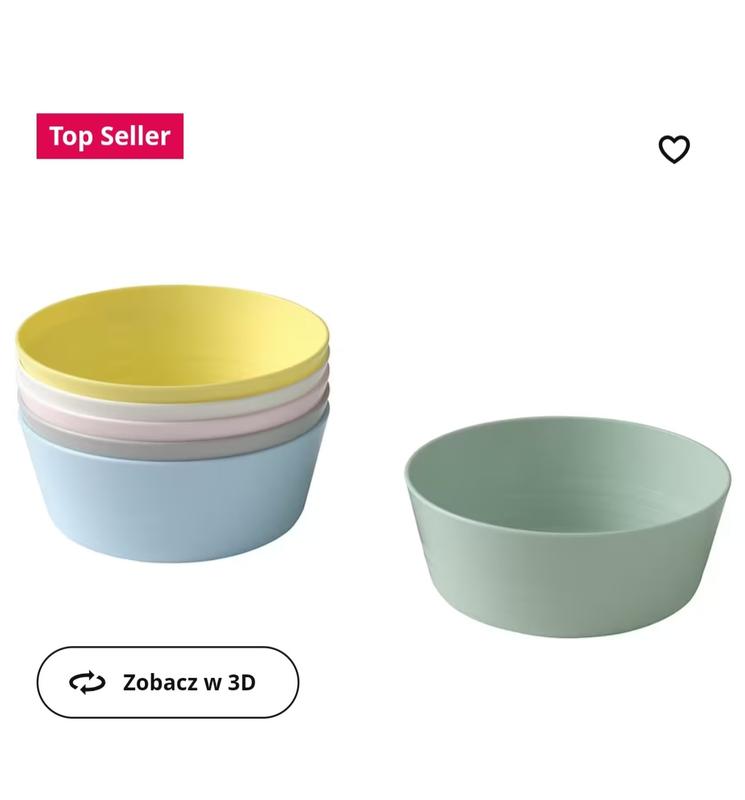Click the 3D rotate arrows icon
This screenshot has height=800, width=745.
coord(87,682)
